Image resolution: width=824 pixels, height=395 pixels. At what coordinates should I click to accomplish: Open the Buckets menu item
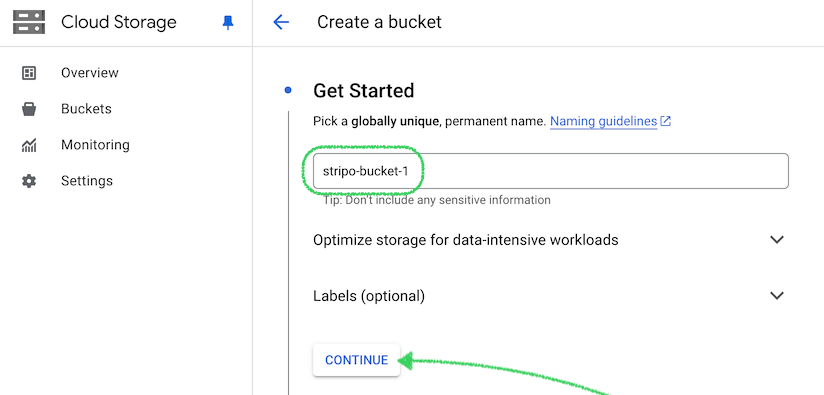86,109
